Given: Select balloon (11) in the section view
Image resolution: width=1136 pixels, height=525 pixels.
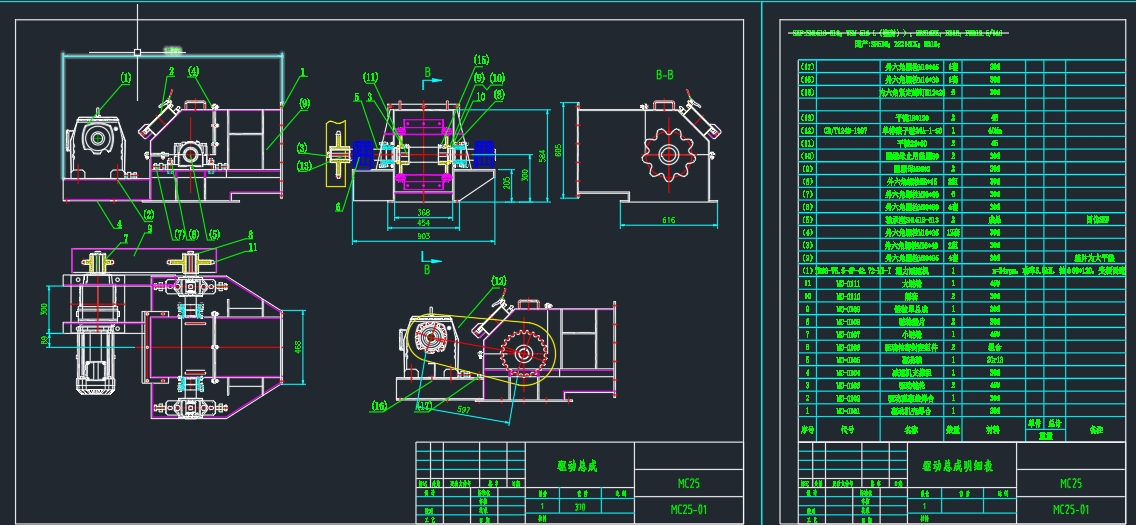Looking at the screenshot, I should click(370, 77).
